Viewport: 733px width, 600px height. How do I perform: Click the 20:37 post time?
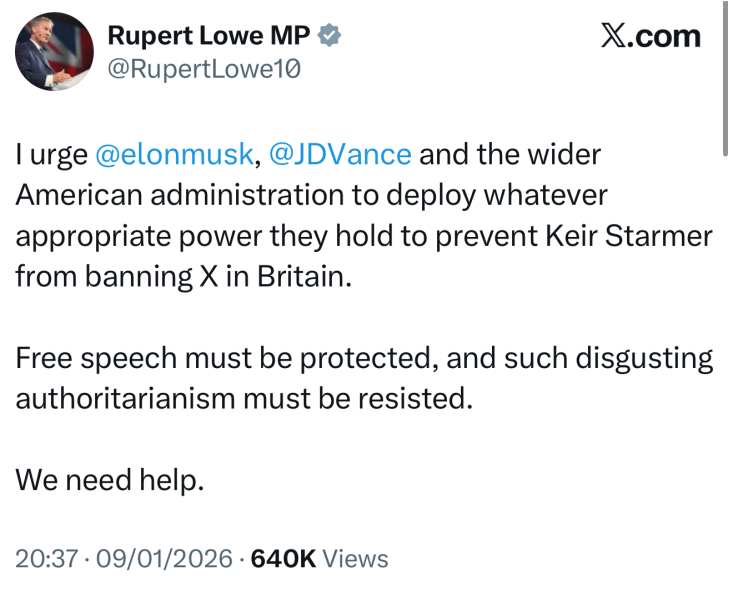click(x=46, y=558)
